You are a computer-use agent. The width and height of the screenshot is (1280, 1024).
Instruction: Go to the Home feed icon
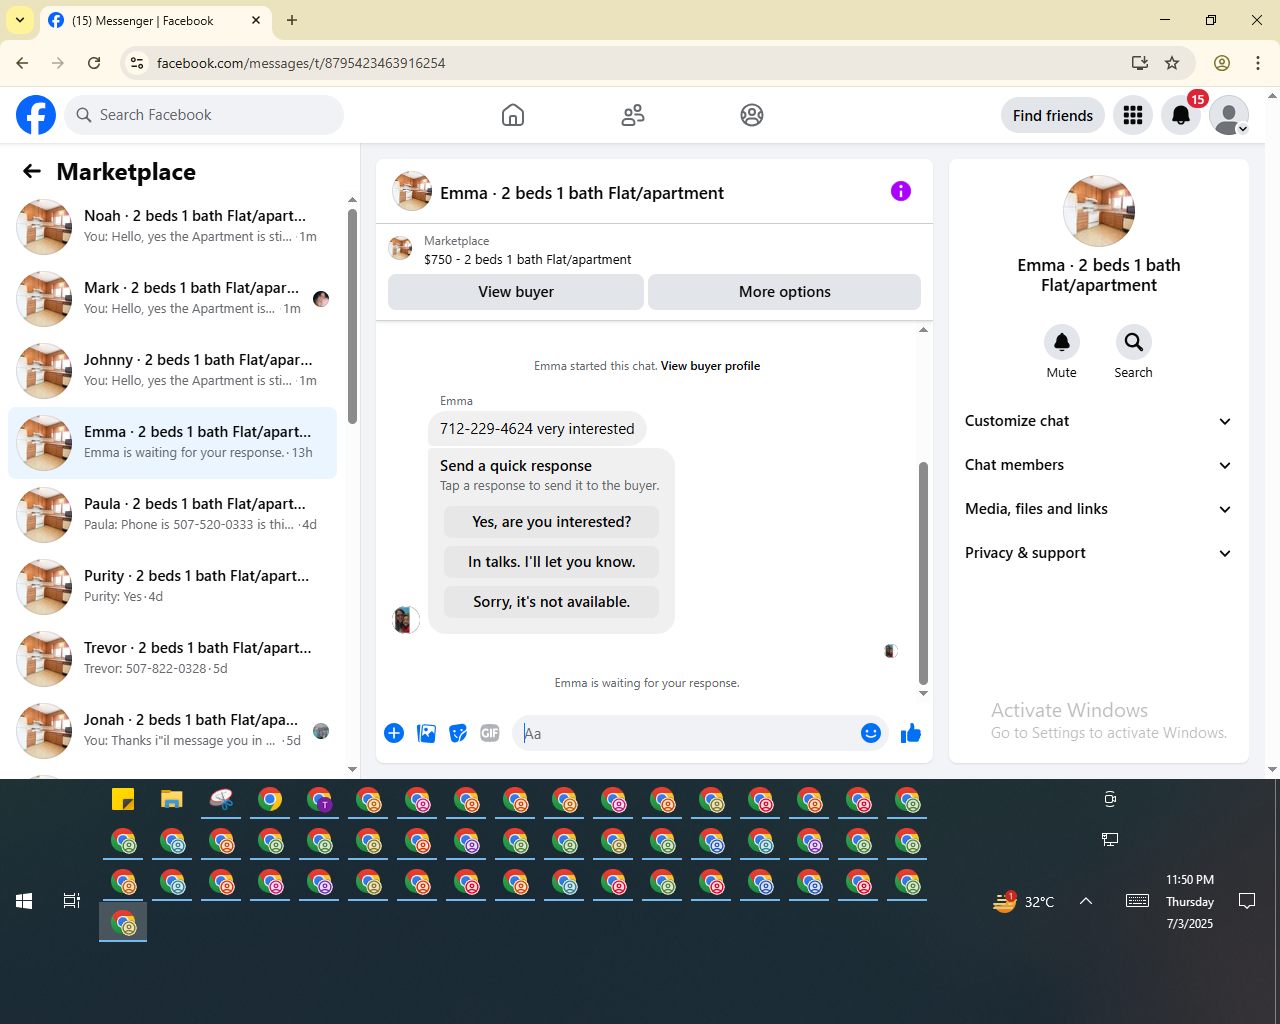click(513, 115)
